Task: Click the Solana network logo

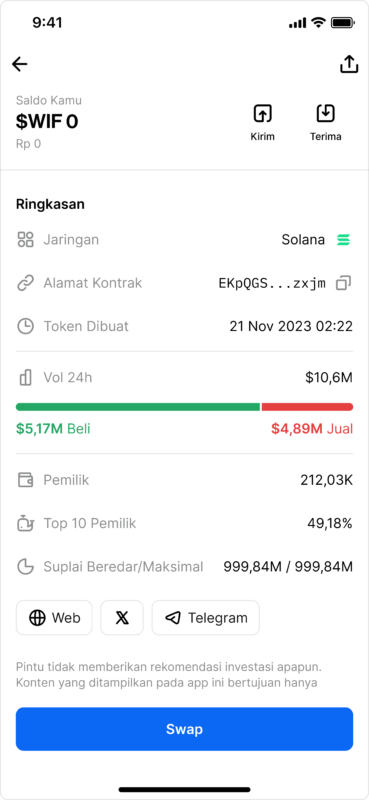Action: point(344,240)
